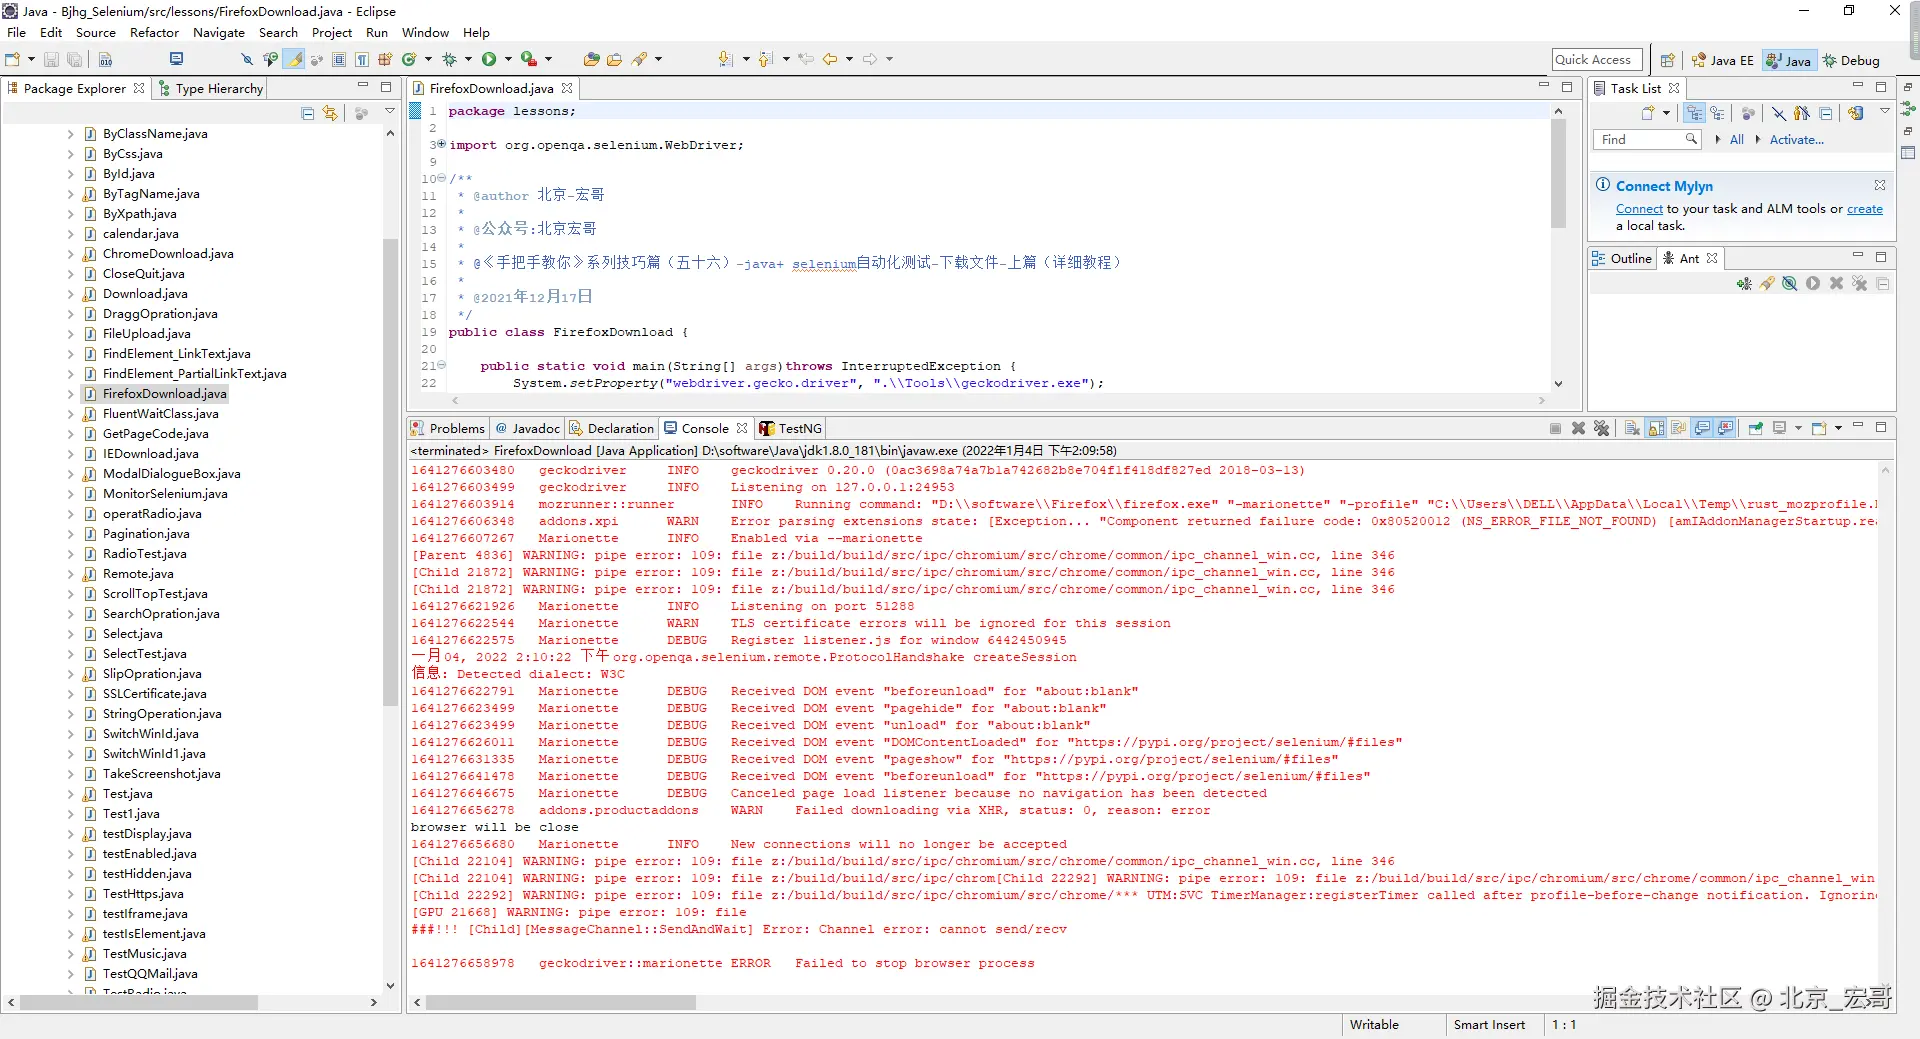
Task: Click the Activate... link in Task List
Action: [1796, 140]
